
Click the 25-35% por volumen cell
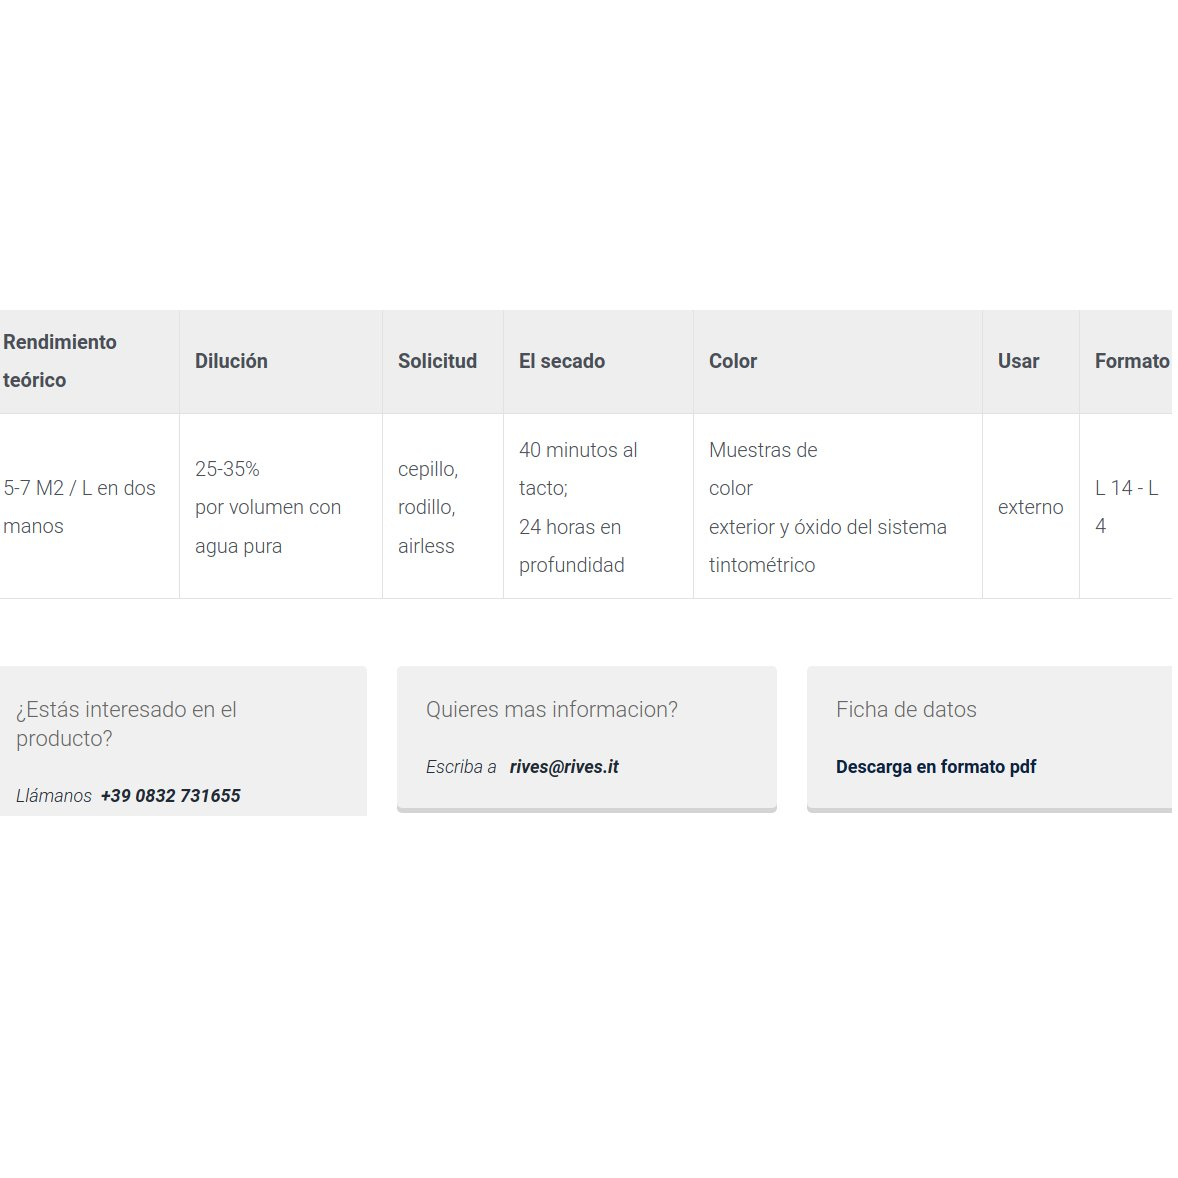click(x=280, y=506)
